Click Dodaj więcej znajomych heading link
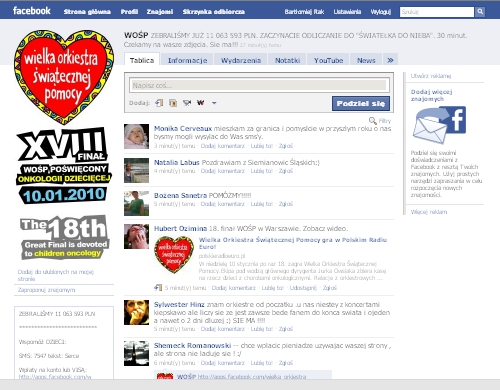Screen dimensions: 500x390 point(431,95)
